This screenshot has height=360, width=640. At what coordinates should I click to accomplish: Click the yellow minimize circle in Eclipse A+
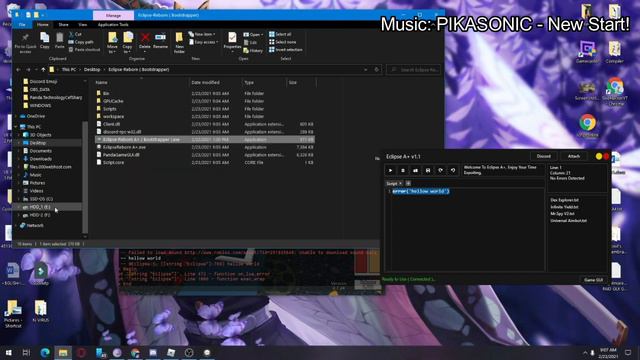tap(599, 156)
